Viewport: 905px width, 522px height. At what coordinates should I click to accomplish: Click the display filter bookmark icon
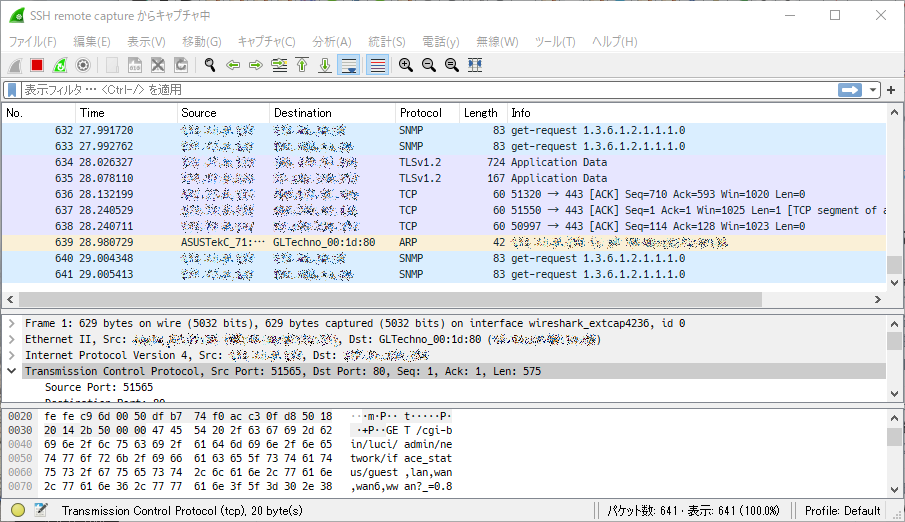tap(12, 90)
